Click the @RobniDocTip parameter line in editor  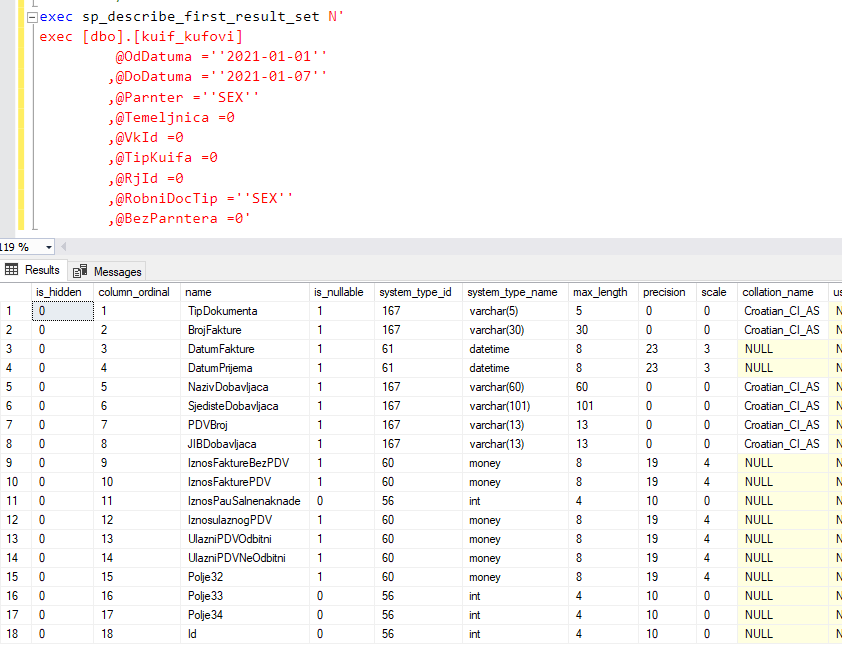tap(201, 198)
